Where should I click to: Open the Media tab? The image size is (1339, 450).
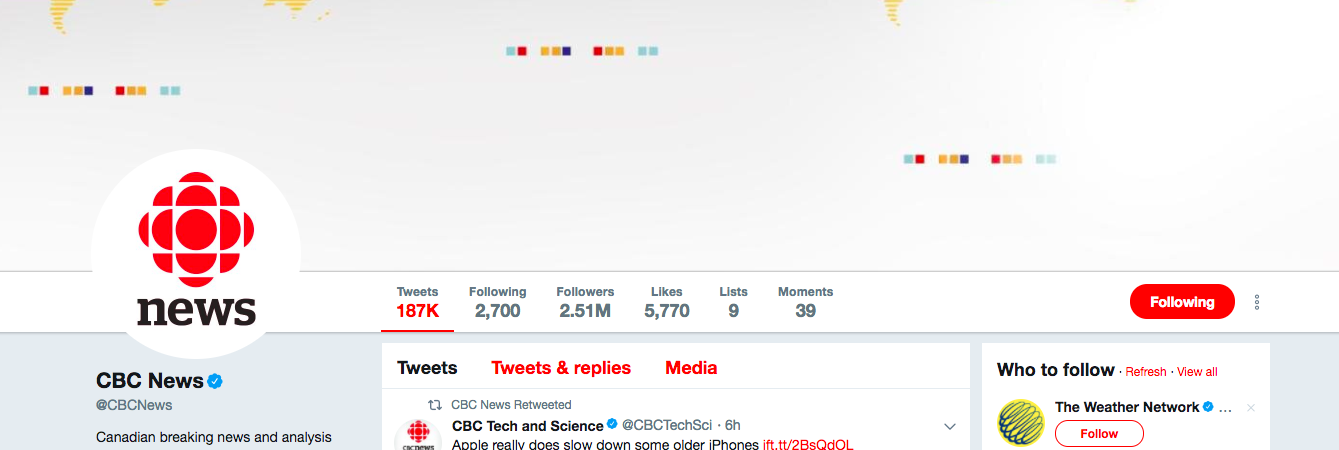pyautogui.click(x=691, y=368)
